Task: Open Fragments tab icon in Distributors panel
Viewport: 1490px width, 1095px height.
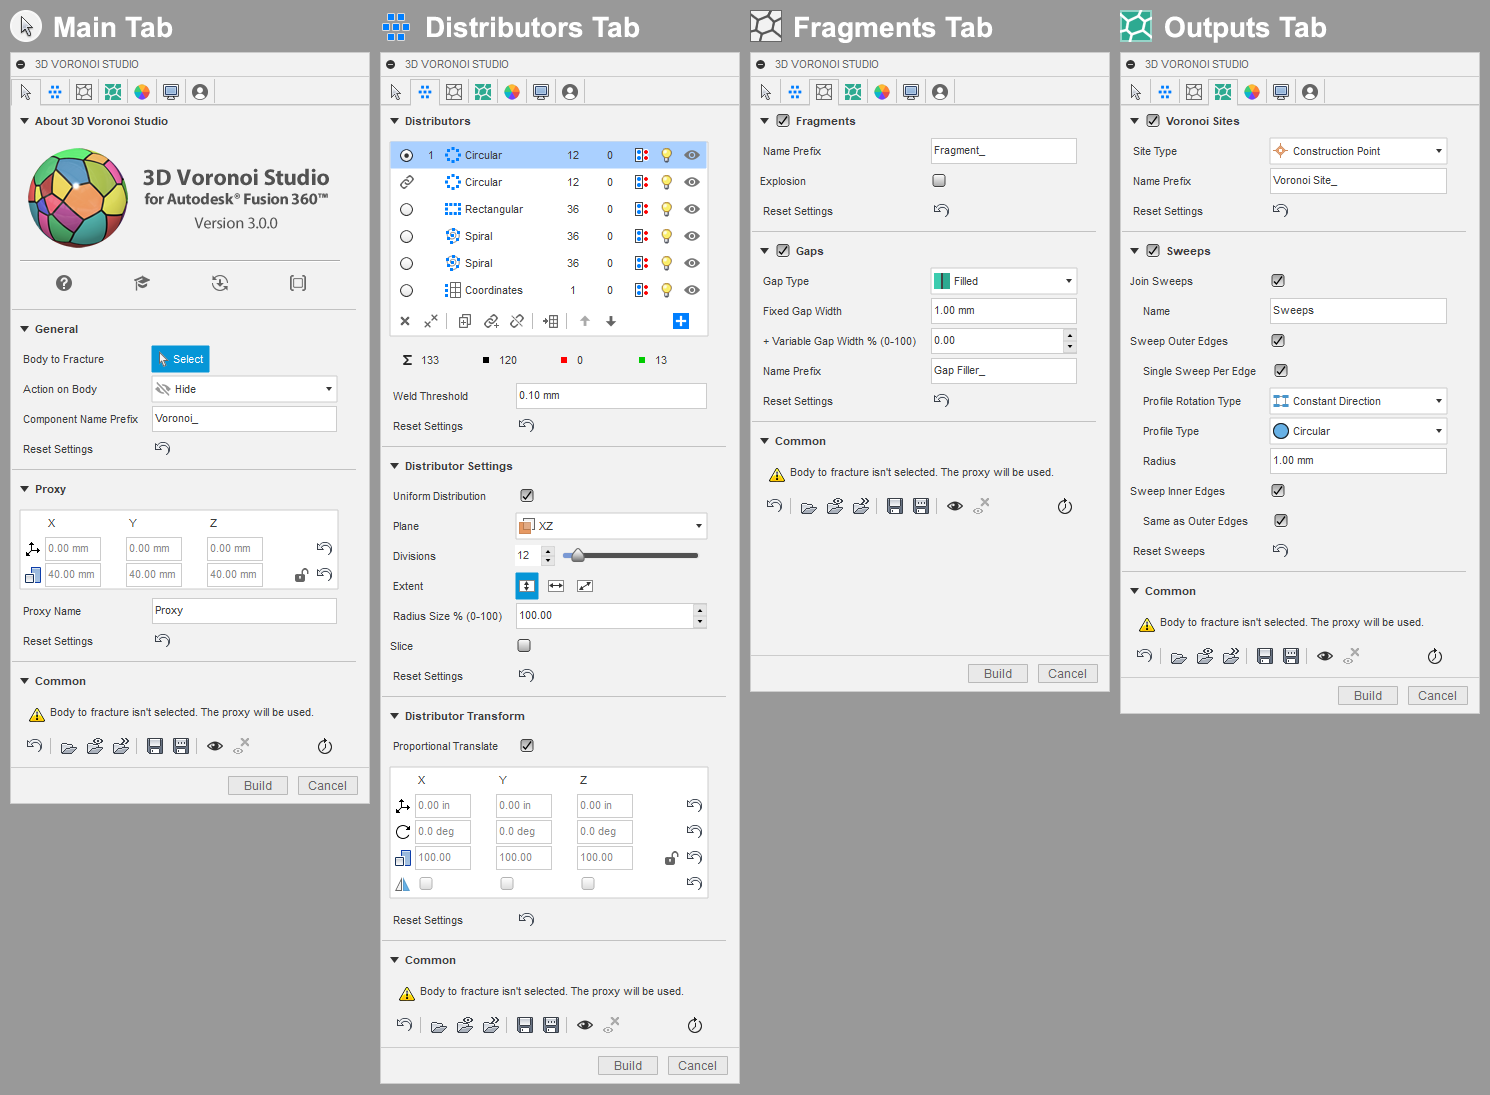Action: pyautogui.click(x=454, y=92)
